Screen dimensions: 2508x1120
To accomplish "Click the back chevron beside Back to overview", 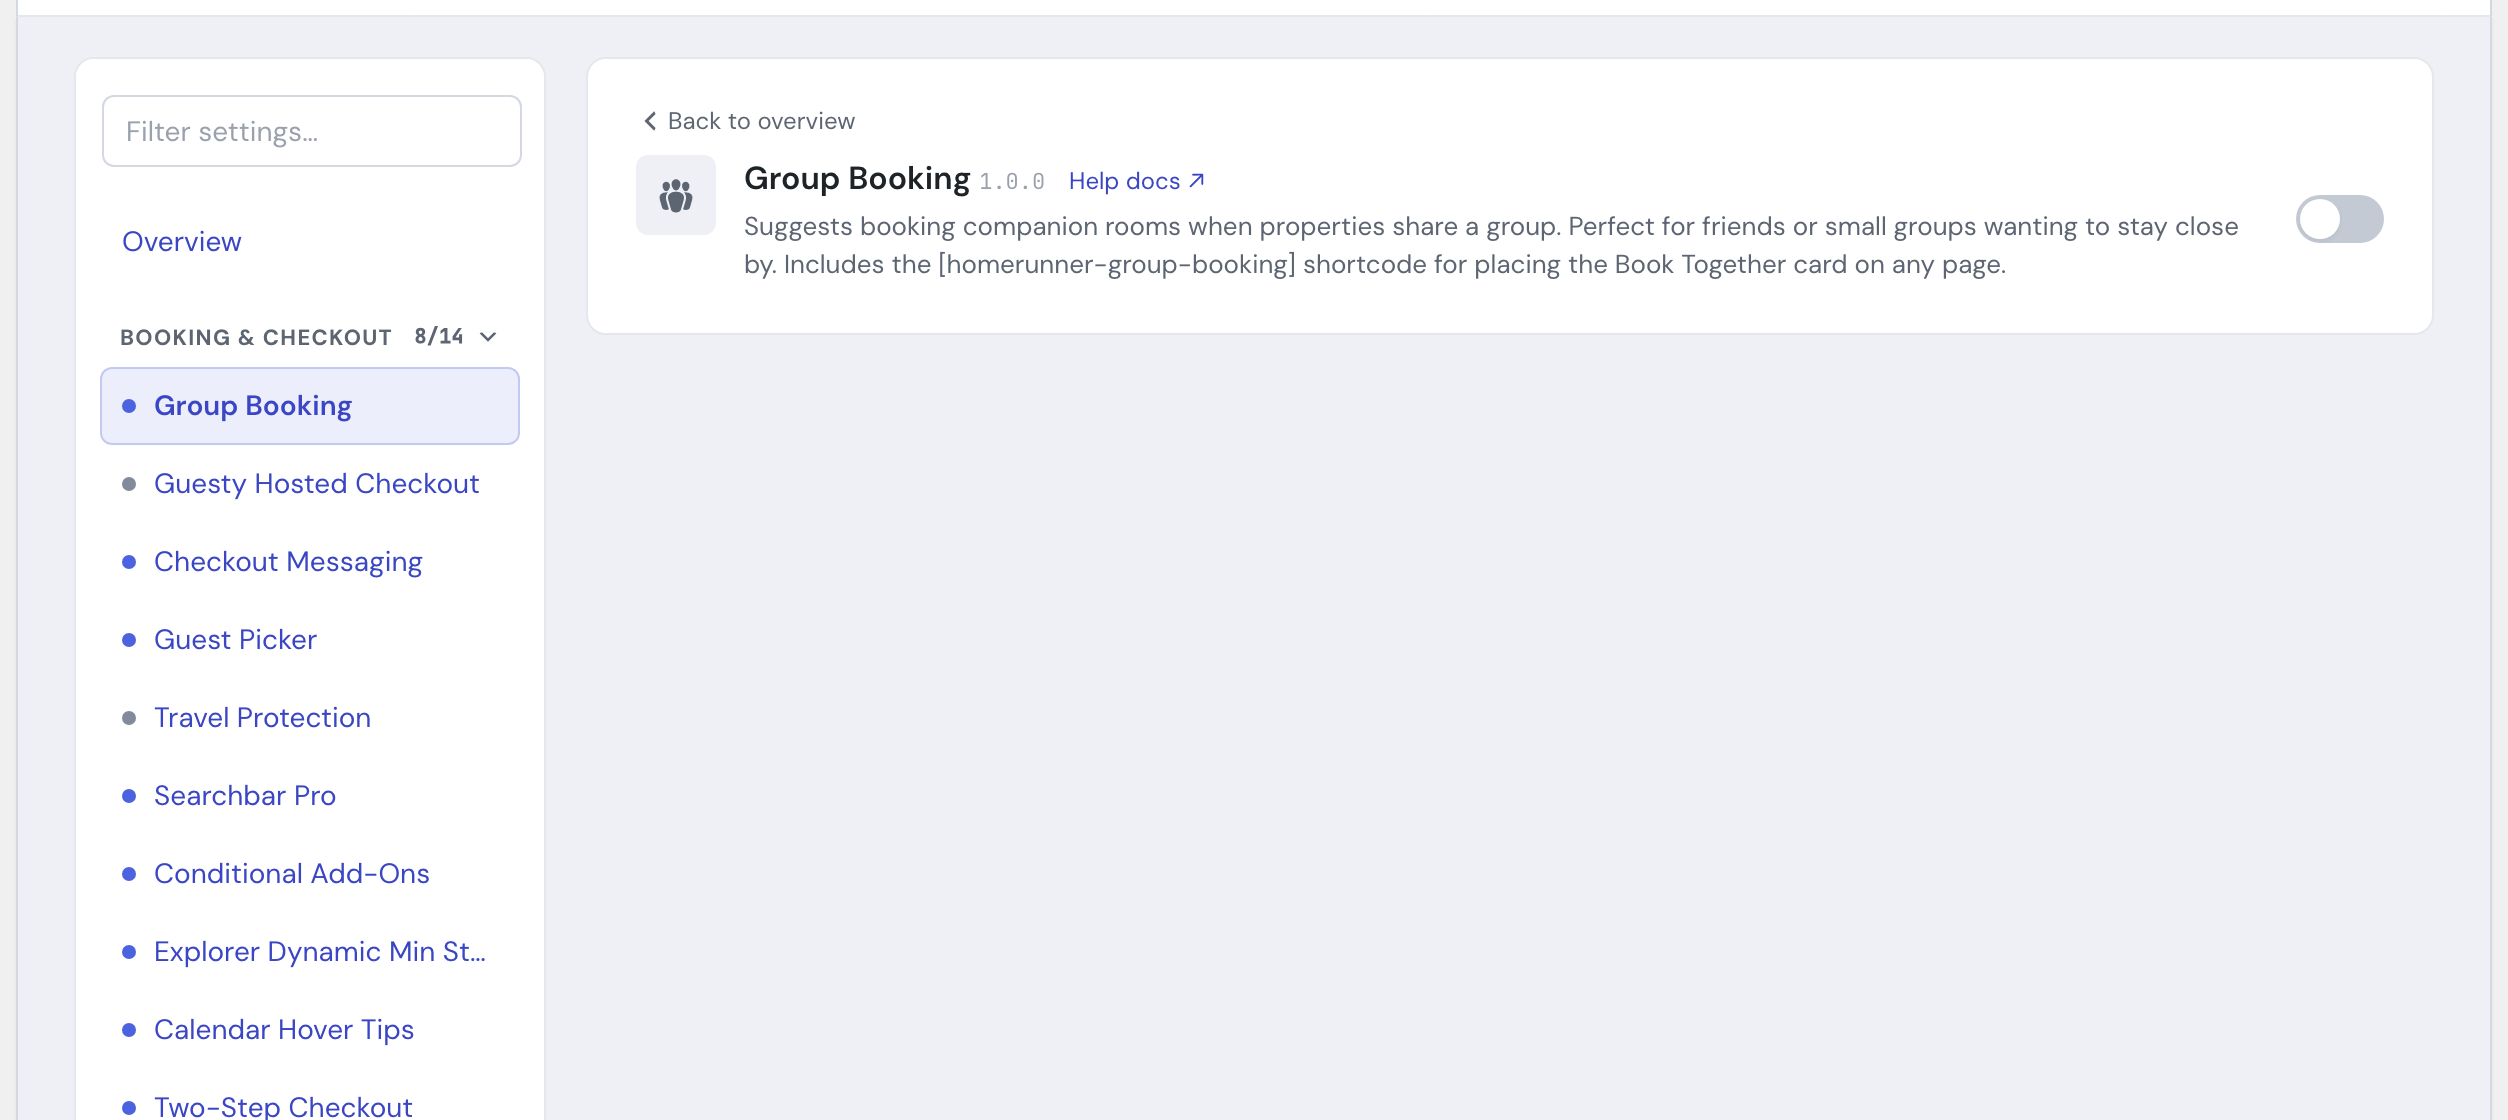I will 650,121.
